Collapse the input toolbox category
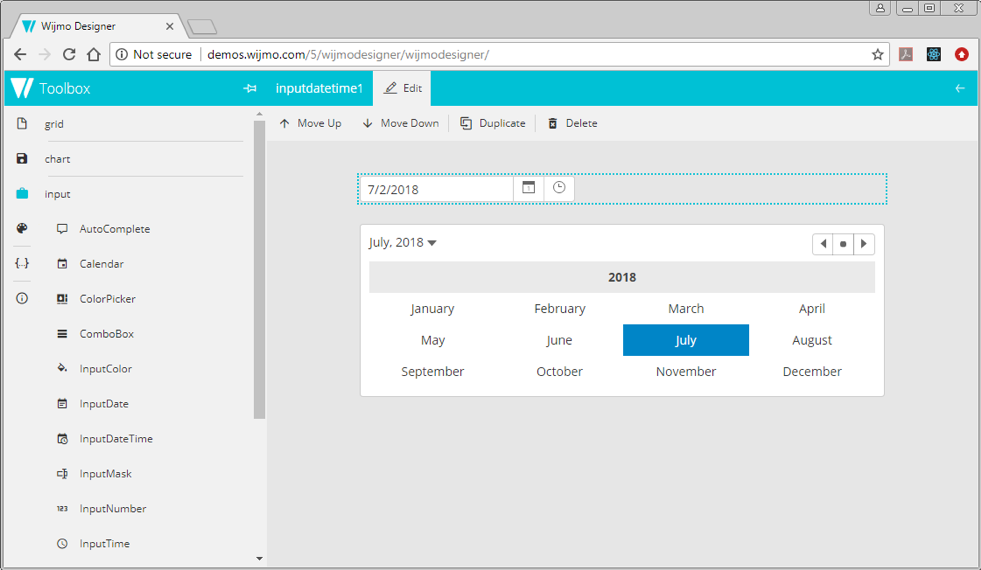Image resolution: width=981 pixels, height=570 pixels. point(57,194)
